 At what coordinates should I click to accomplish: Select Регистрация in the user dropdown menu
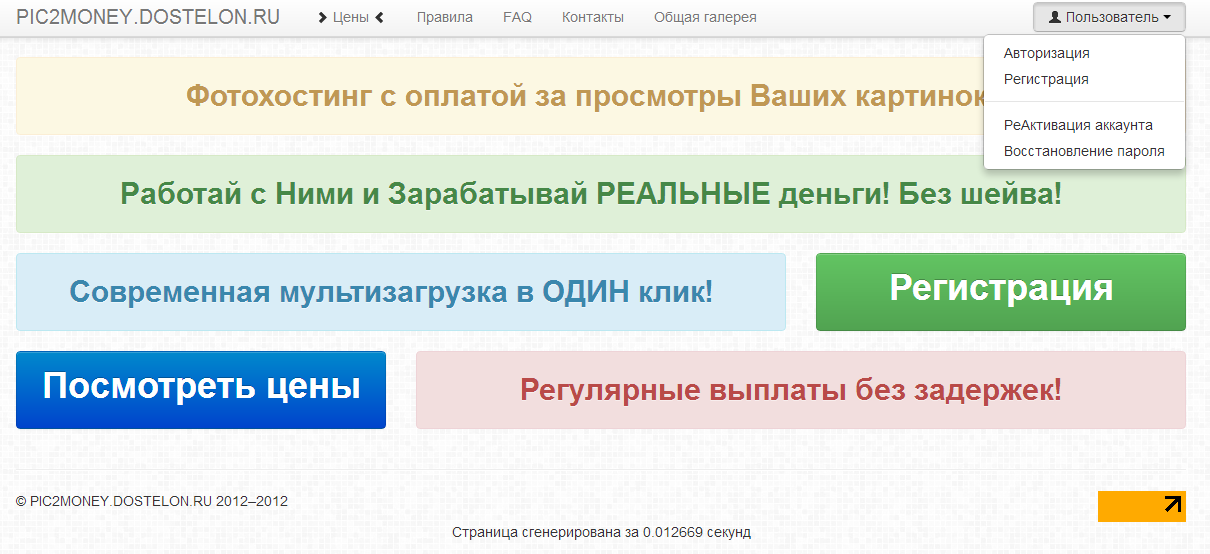(x=1046, y=79)
